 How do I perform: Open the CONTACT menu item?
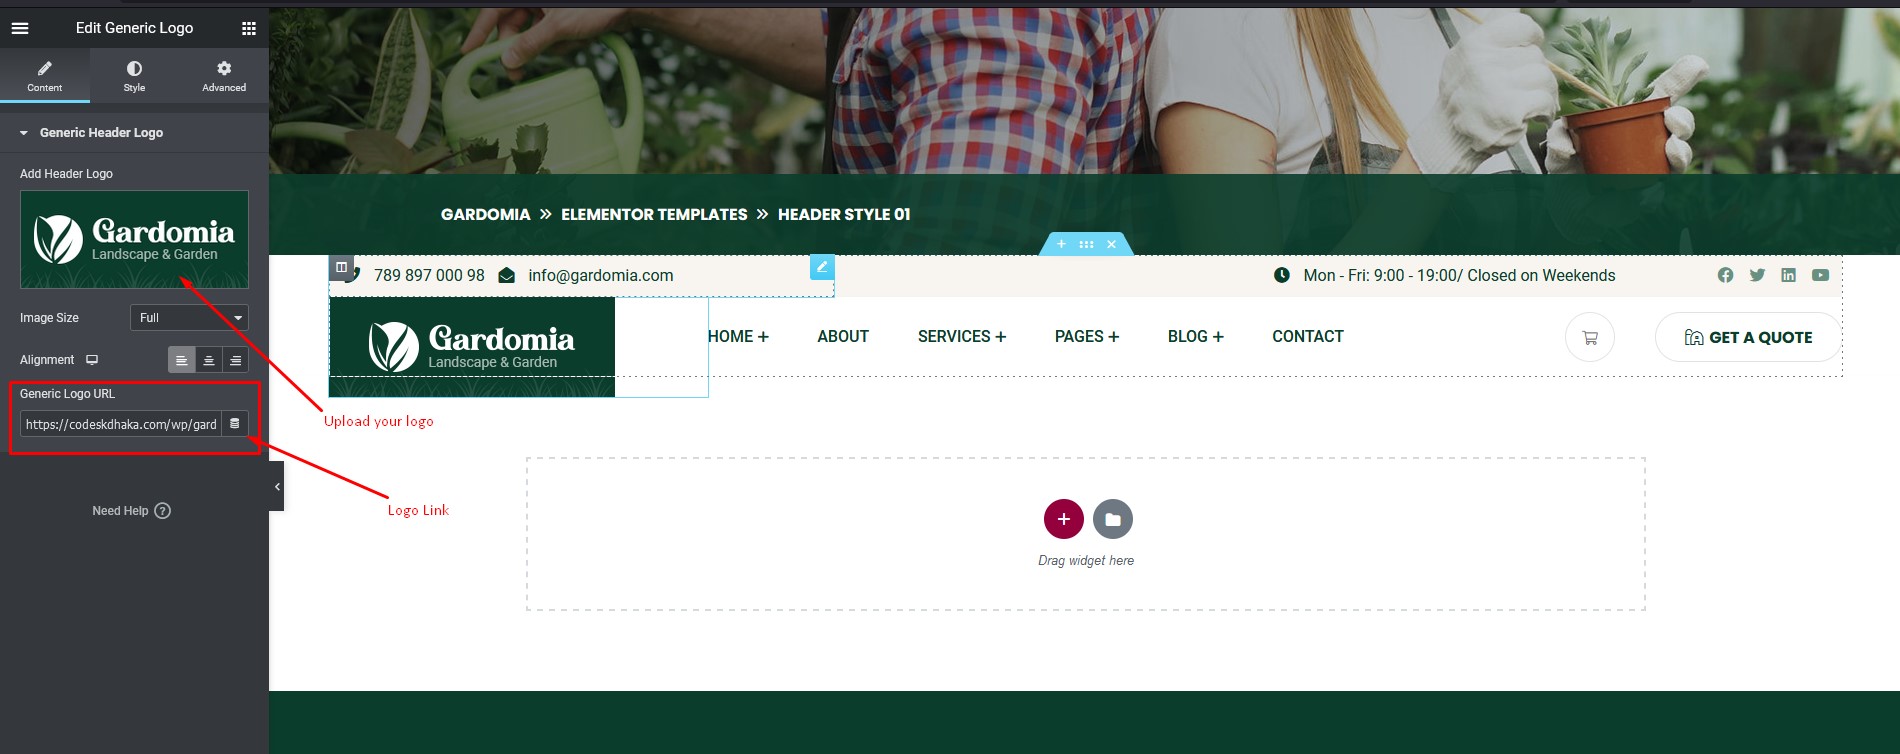coord(1308,337)
